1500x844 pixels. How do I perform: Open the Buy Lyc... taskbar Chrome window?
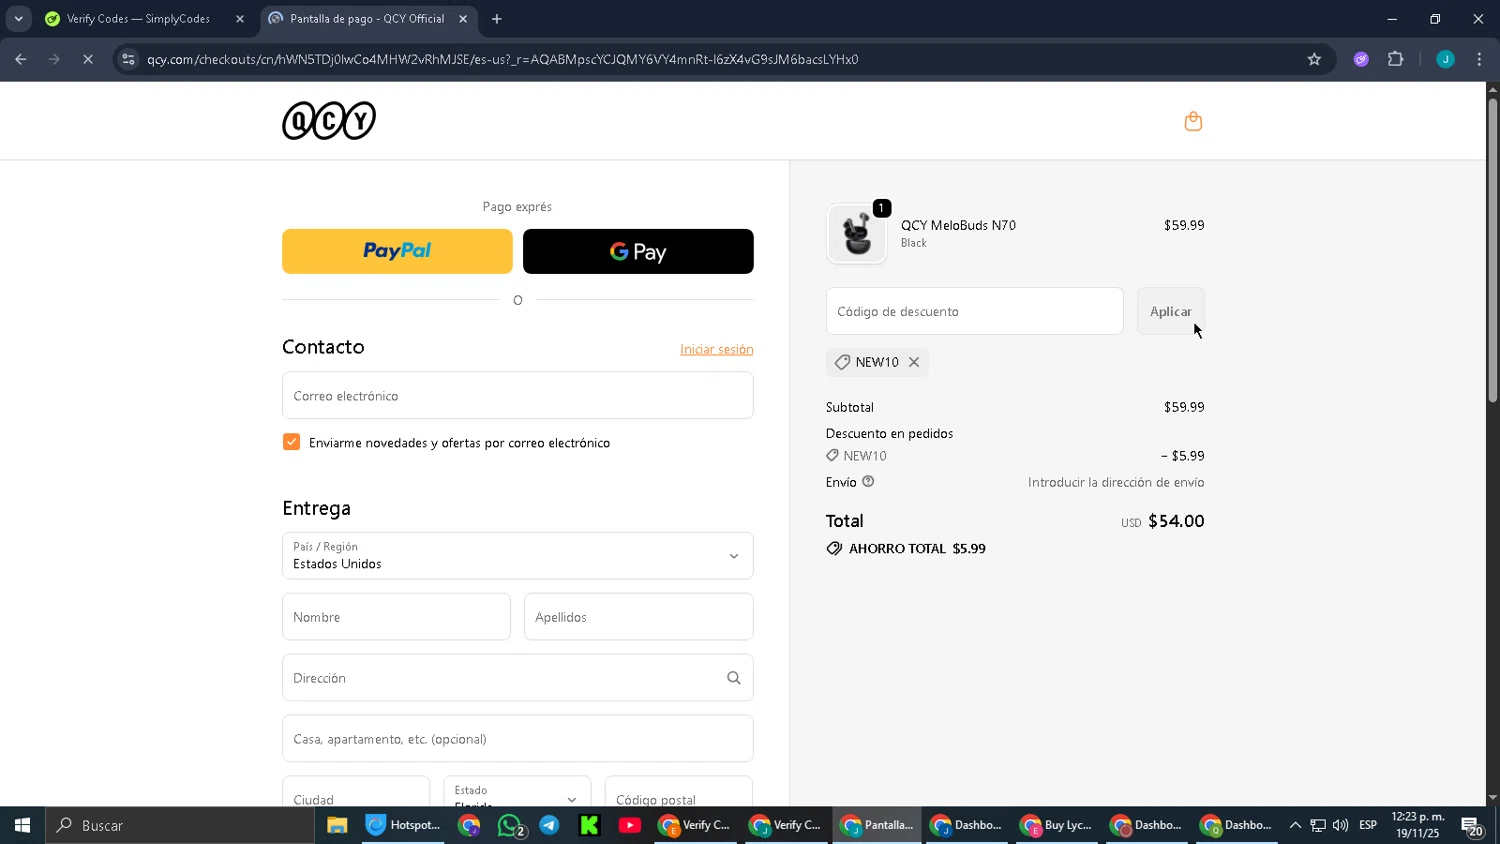(1057, 825)
